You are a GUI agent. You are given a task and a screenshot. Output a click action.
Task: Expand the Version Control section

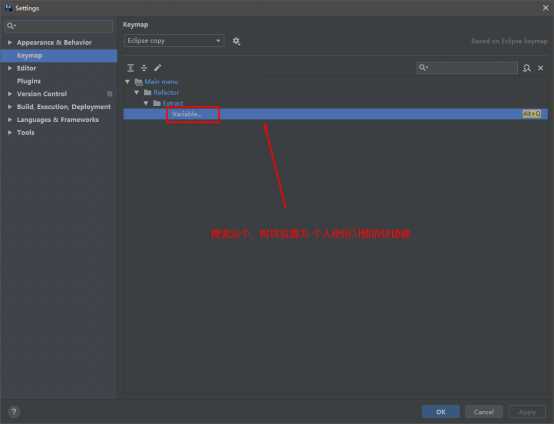(x=10, y=94)
